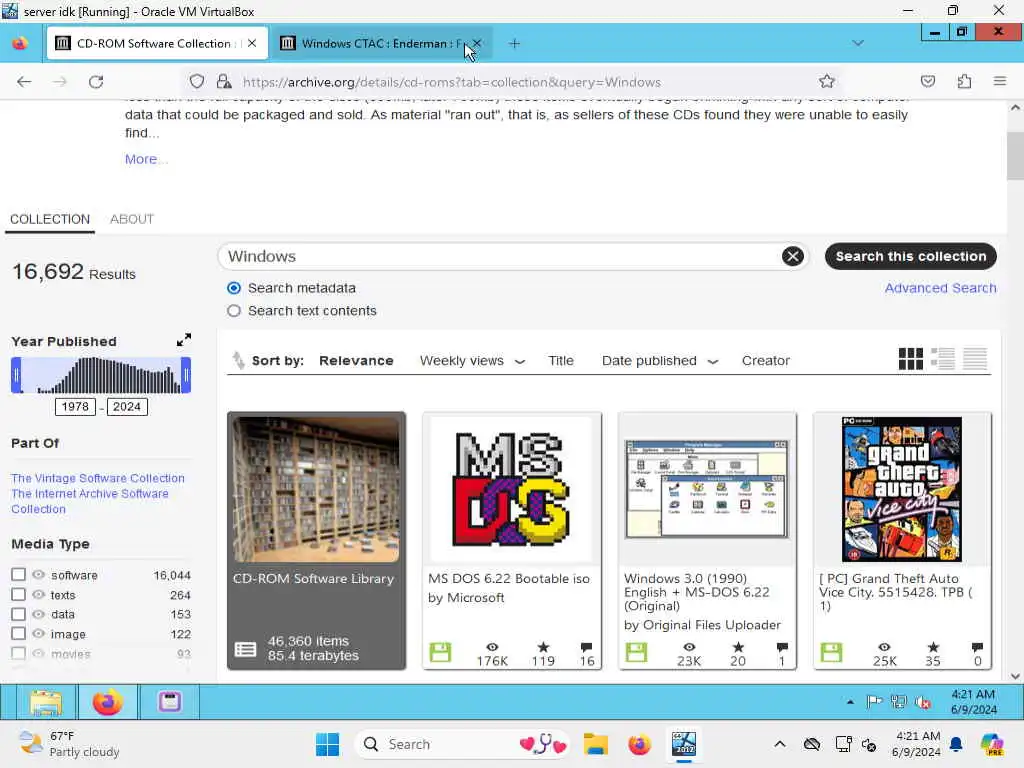The width and height of the screenshot is (1024, 768).
Task: Hide texts results with eye icon
Action: (39, 594)
